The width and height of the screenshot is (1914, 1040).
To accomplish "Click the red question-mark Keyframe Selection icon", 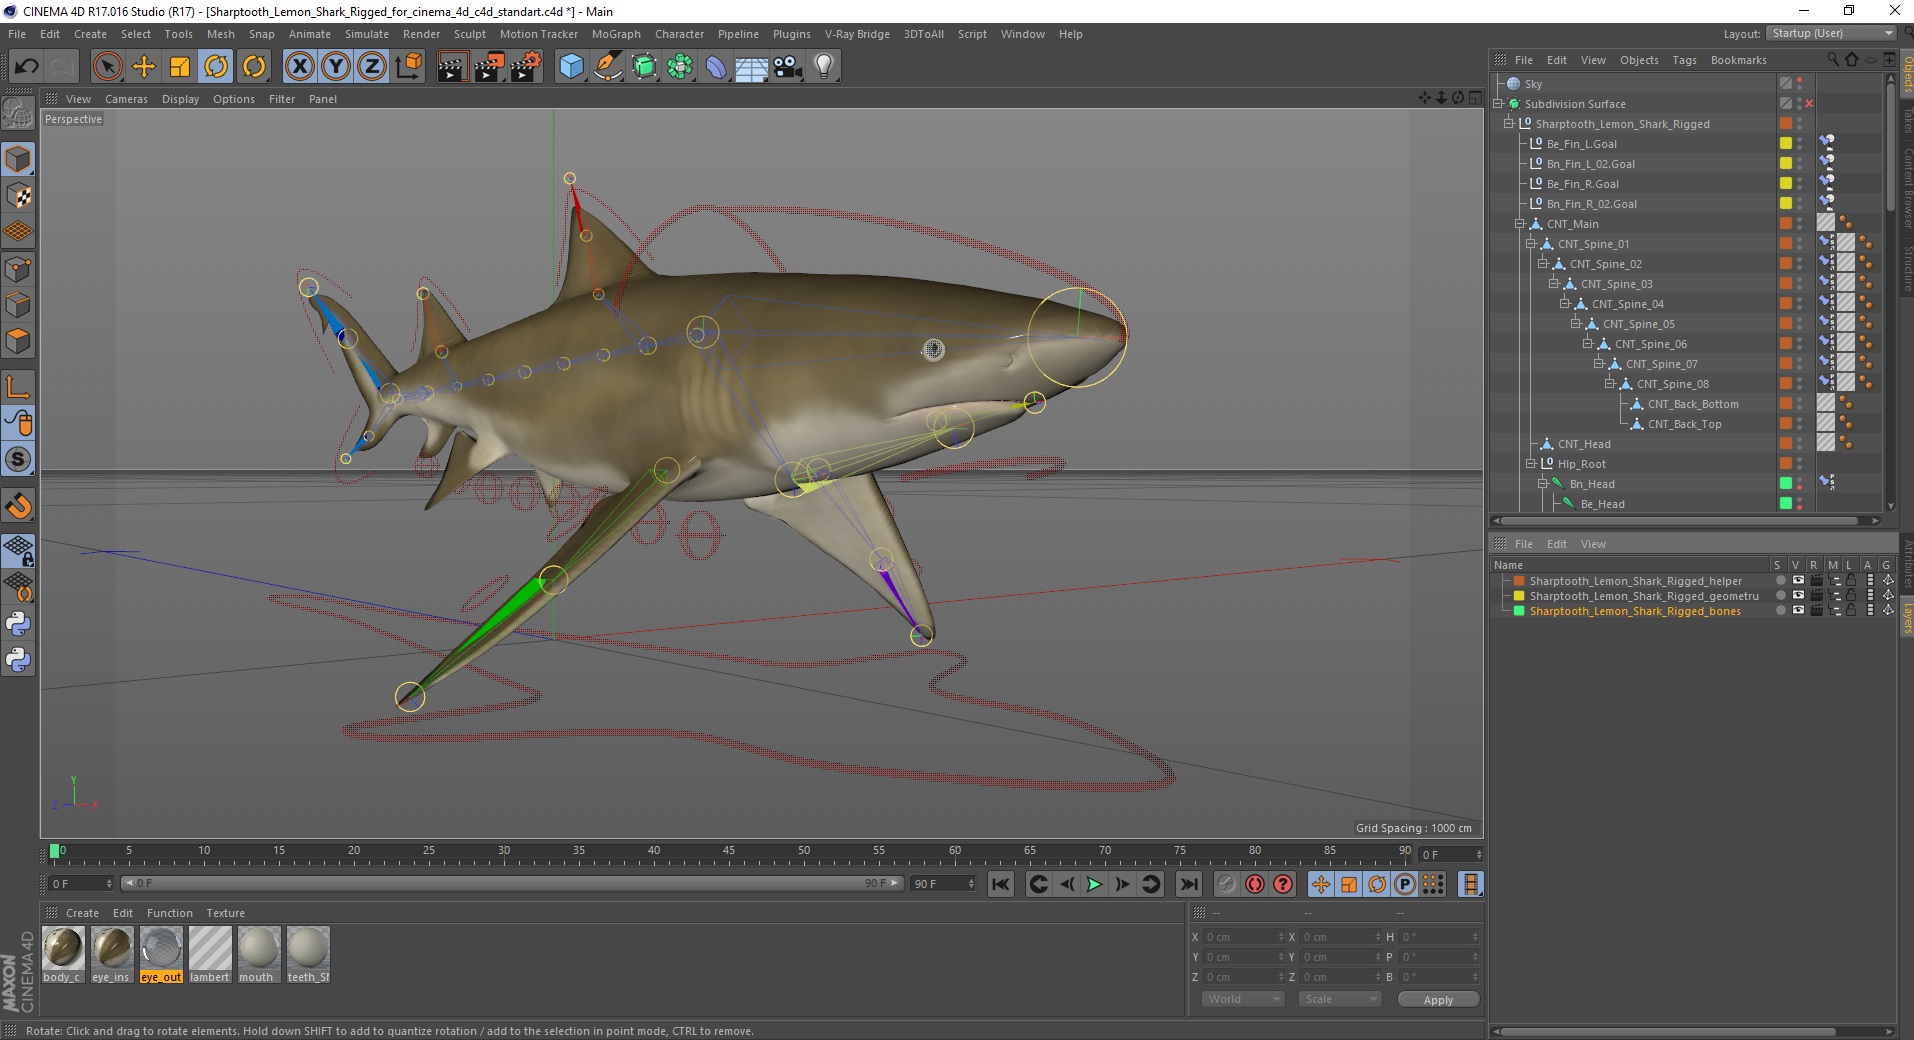I will pos(1282,884).
